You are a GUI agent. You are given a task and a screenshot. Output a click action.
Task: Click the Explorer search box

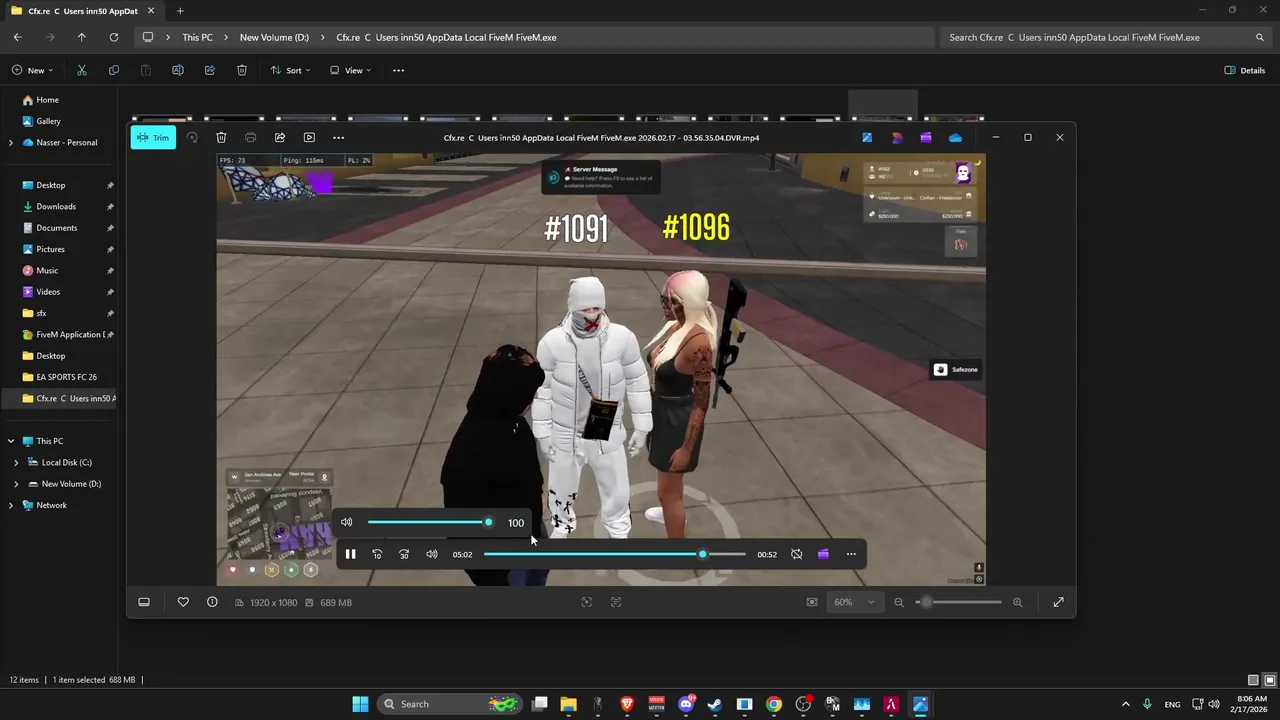pyautogui.click(x=1105, y=37)
